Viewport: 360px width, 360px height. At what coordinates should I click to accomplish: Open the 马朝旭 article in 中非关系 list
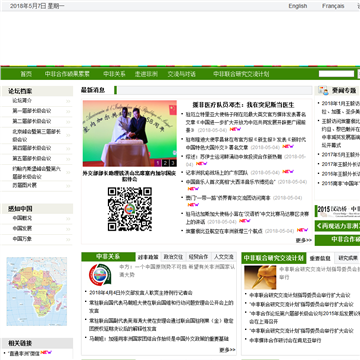pyautogui.click(x=159, y=339)
